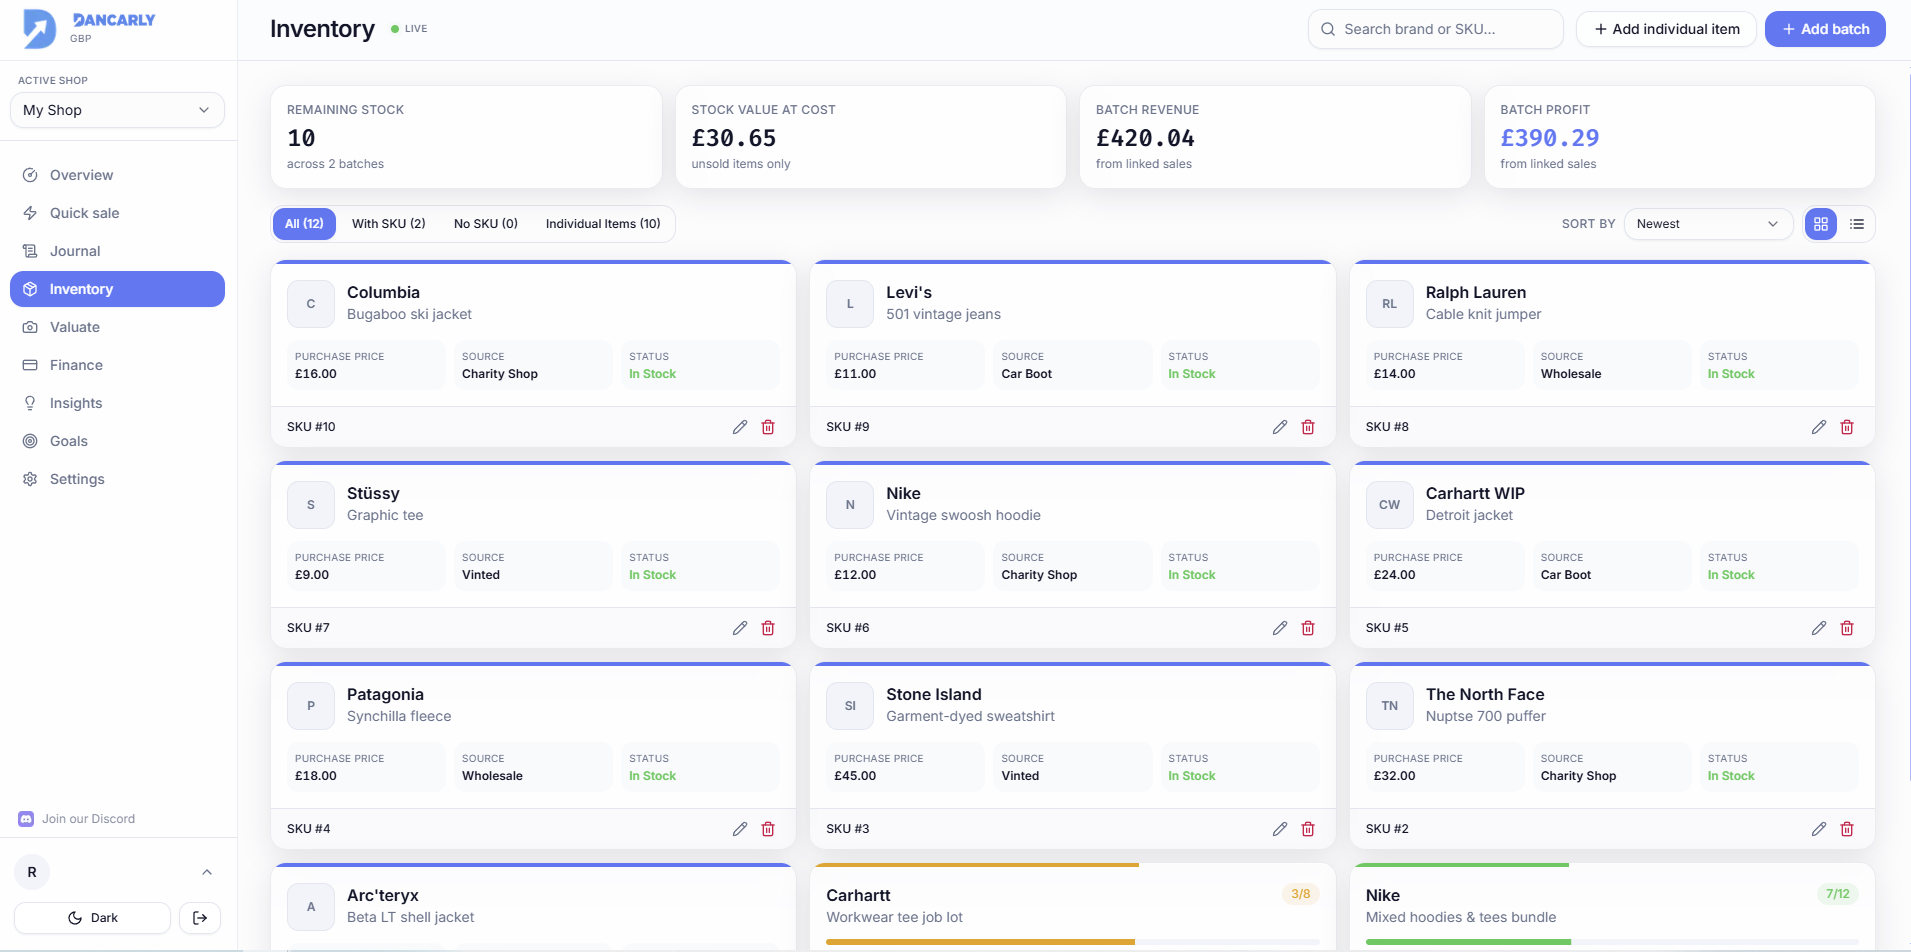Edit The North Face Nuptse puffer
This screenshot has height=952, width=1911.
(x=1819, y=829)
